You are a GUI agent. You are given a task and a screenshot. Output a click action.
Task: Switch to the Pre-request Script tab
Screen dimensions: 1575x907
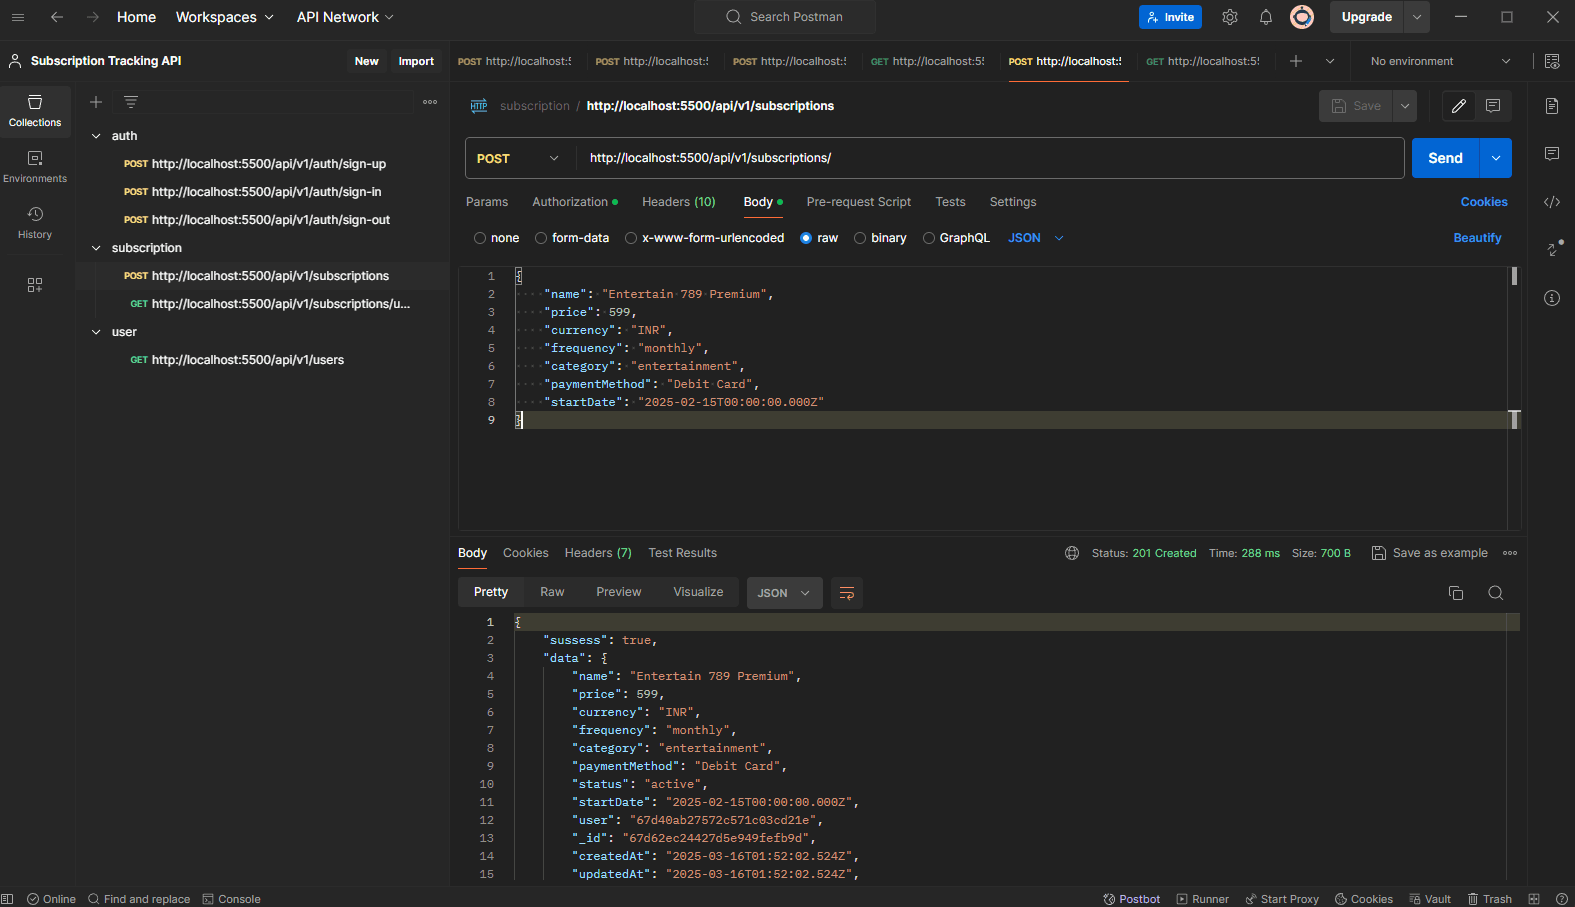(x=859, y=202)
